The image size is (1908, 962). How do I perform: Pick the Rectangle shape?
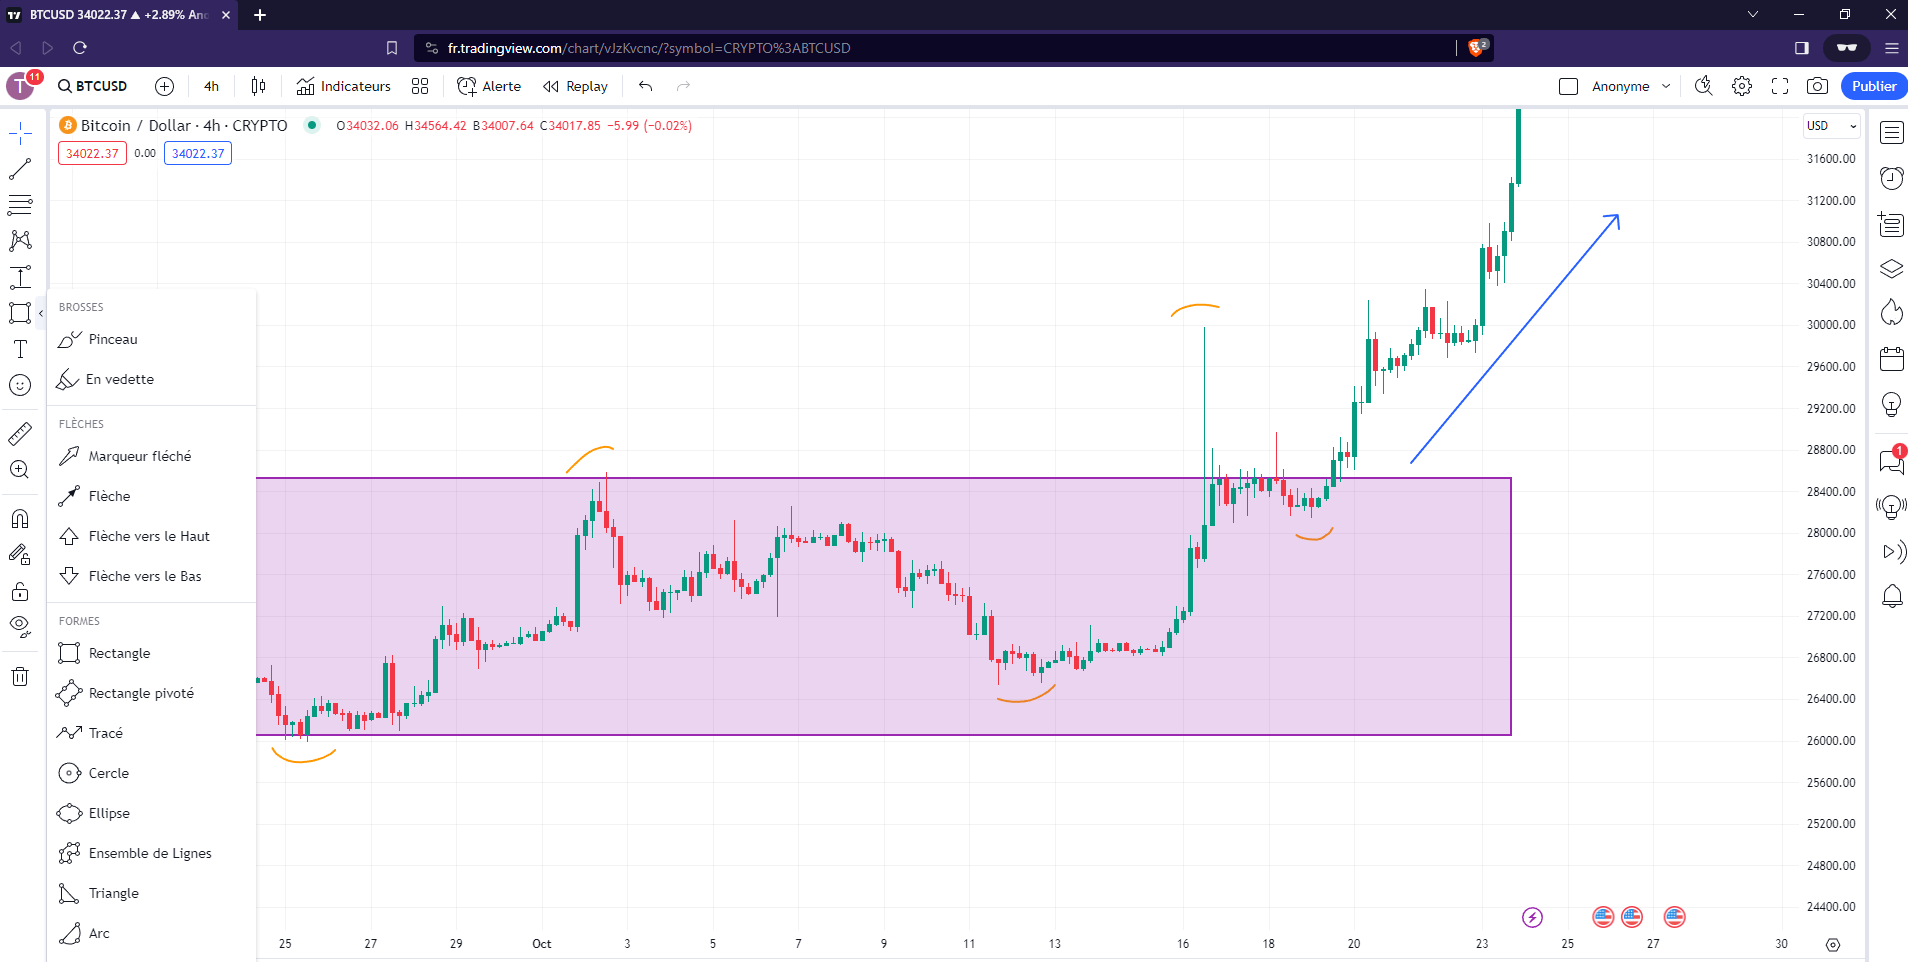(151, 653)
